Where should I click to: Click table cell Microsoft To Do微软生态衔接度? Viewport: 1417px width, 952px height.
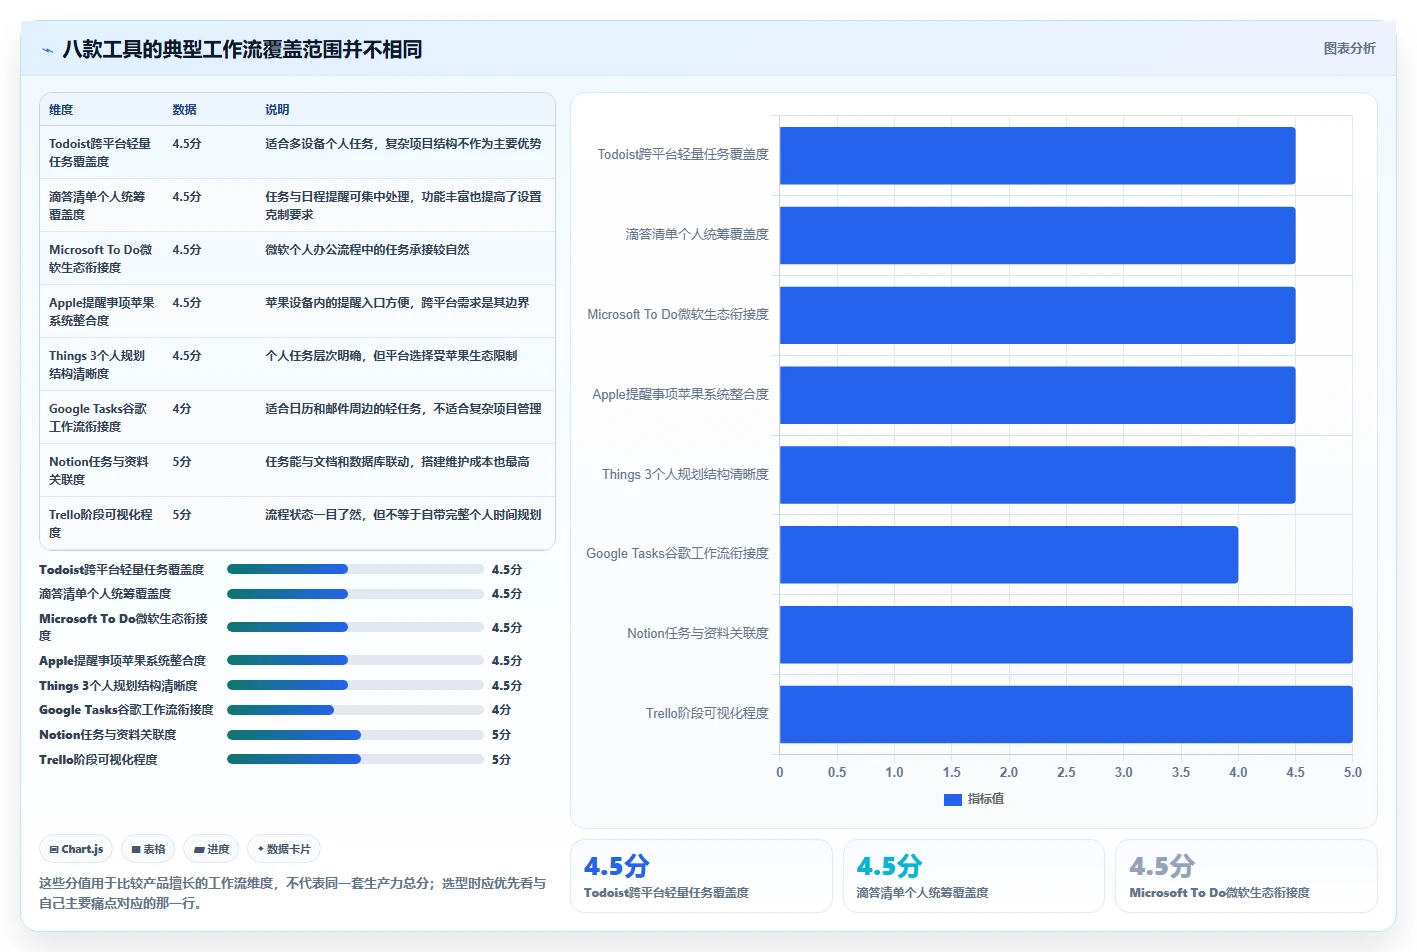point(100,259)
